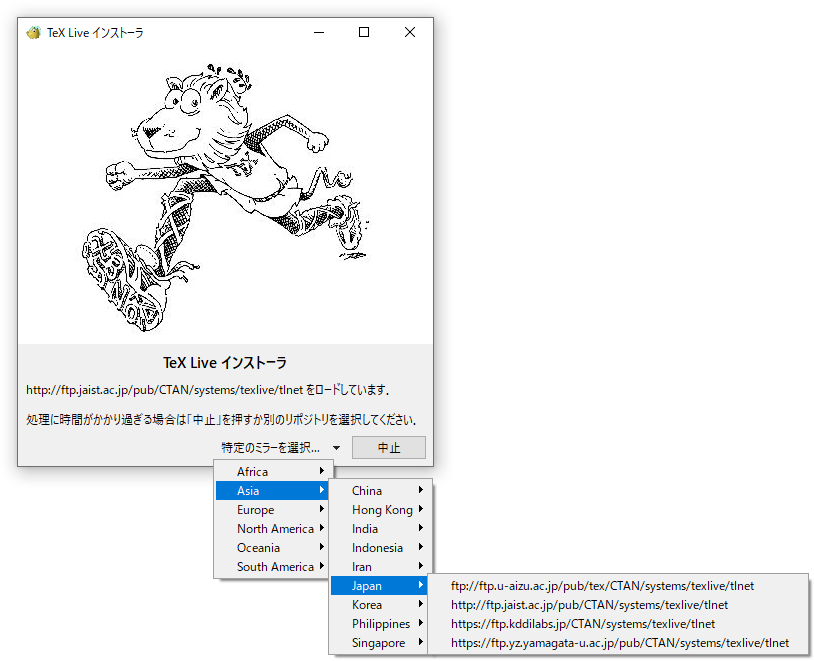Image resolution: width=814 pixels, height=661 pixels.
Task: Expand the Hong Kong mirror list
Action: point(381,510)
